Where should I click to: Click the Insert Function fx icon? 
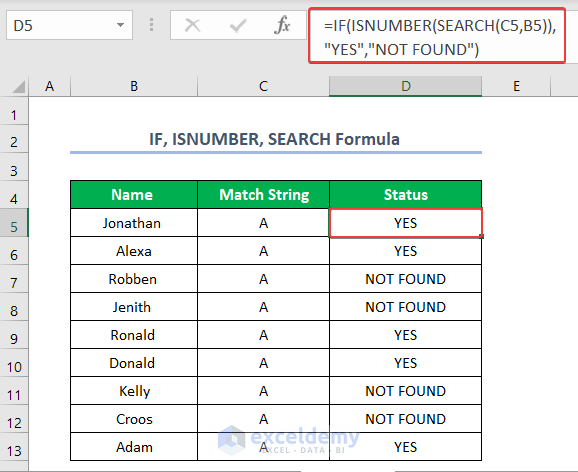pos(282,25)
